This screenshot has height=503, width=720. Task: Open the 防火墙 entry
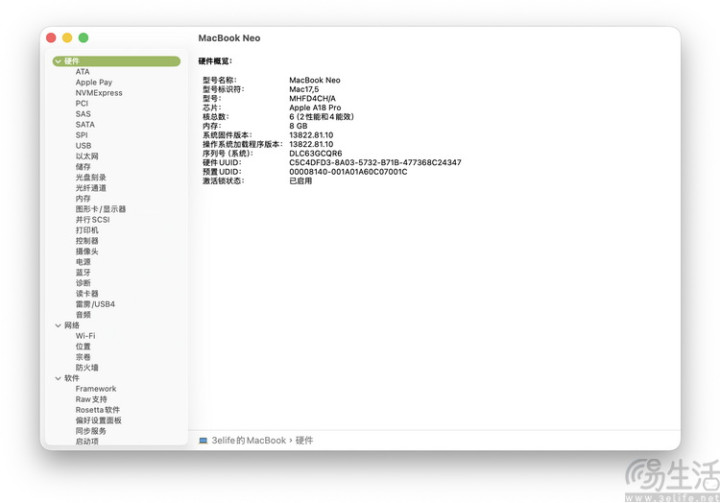87,367
